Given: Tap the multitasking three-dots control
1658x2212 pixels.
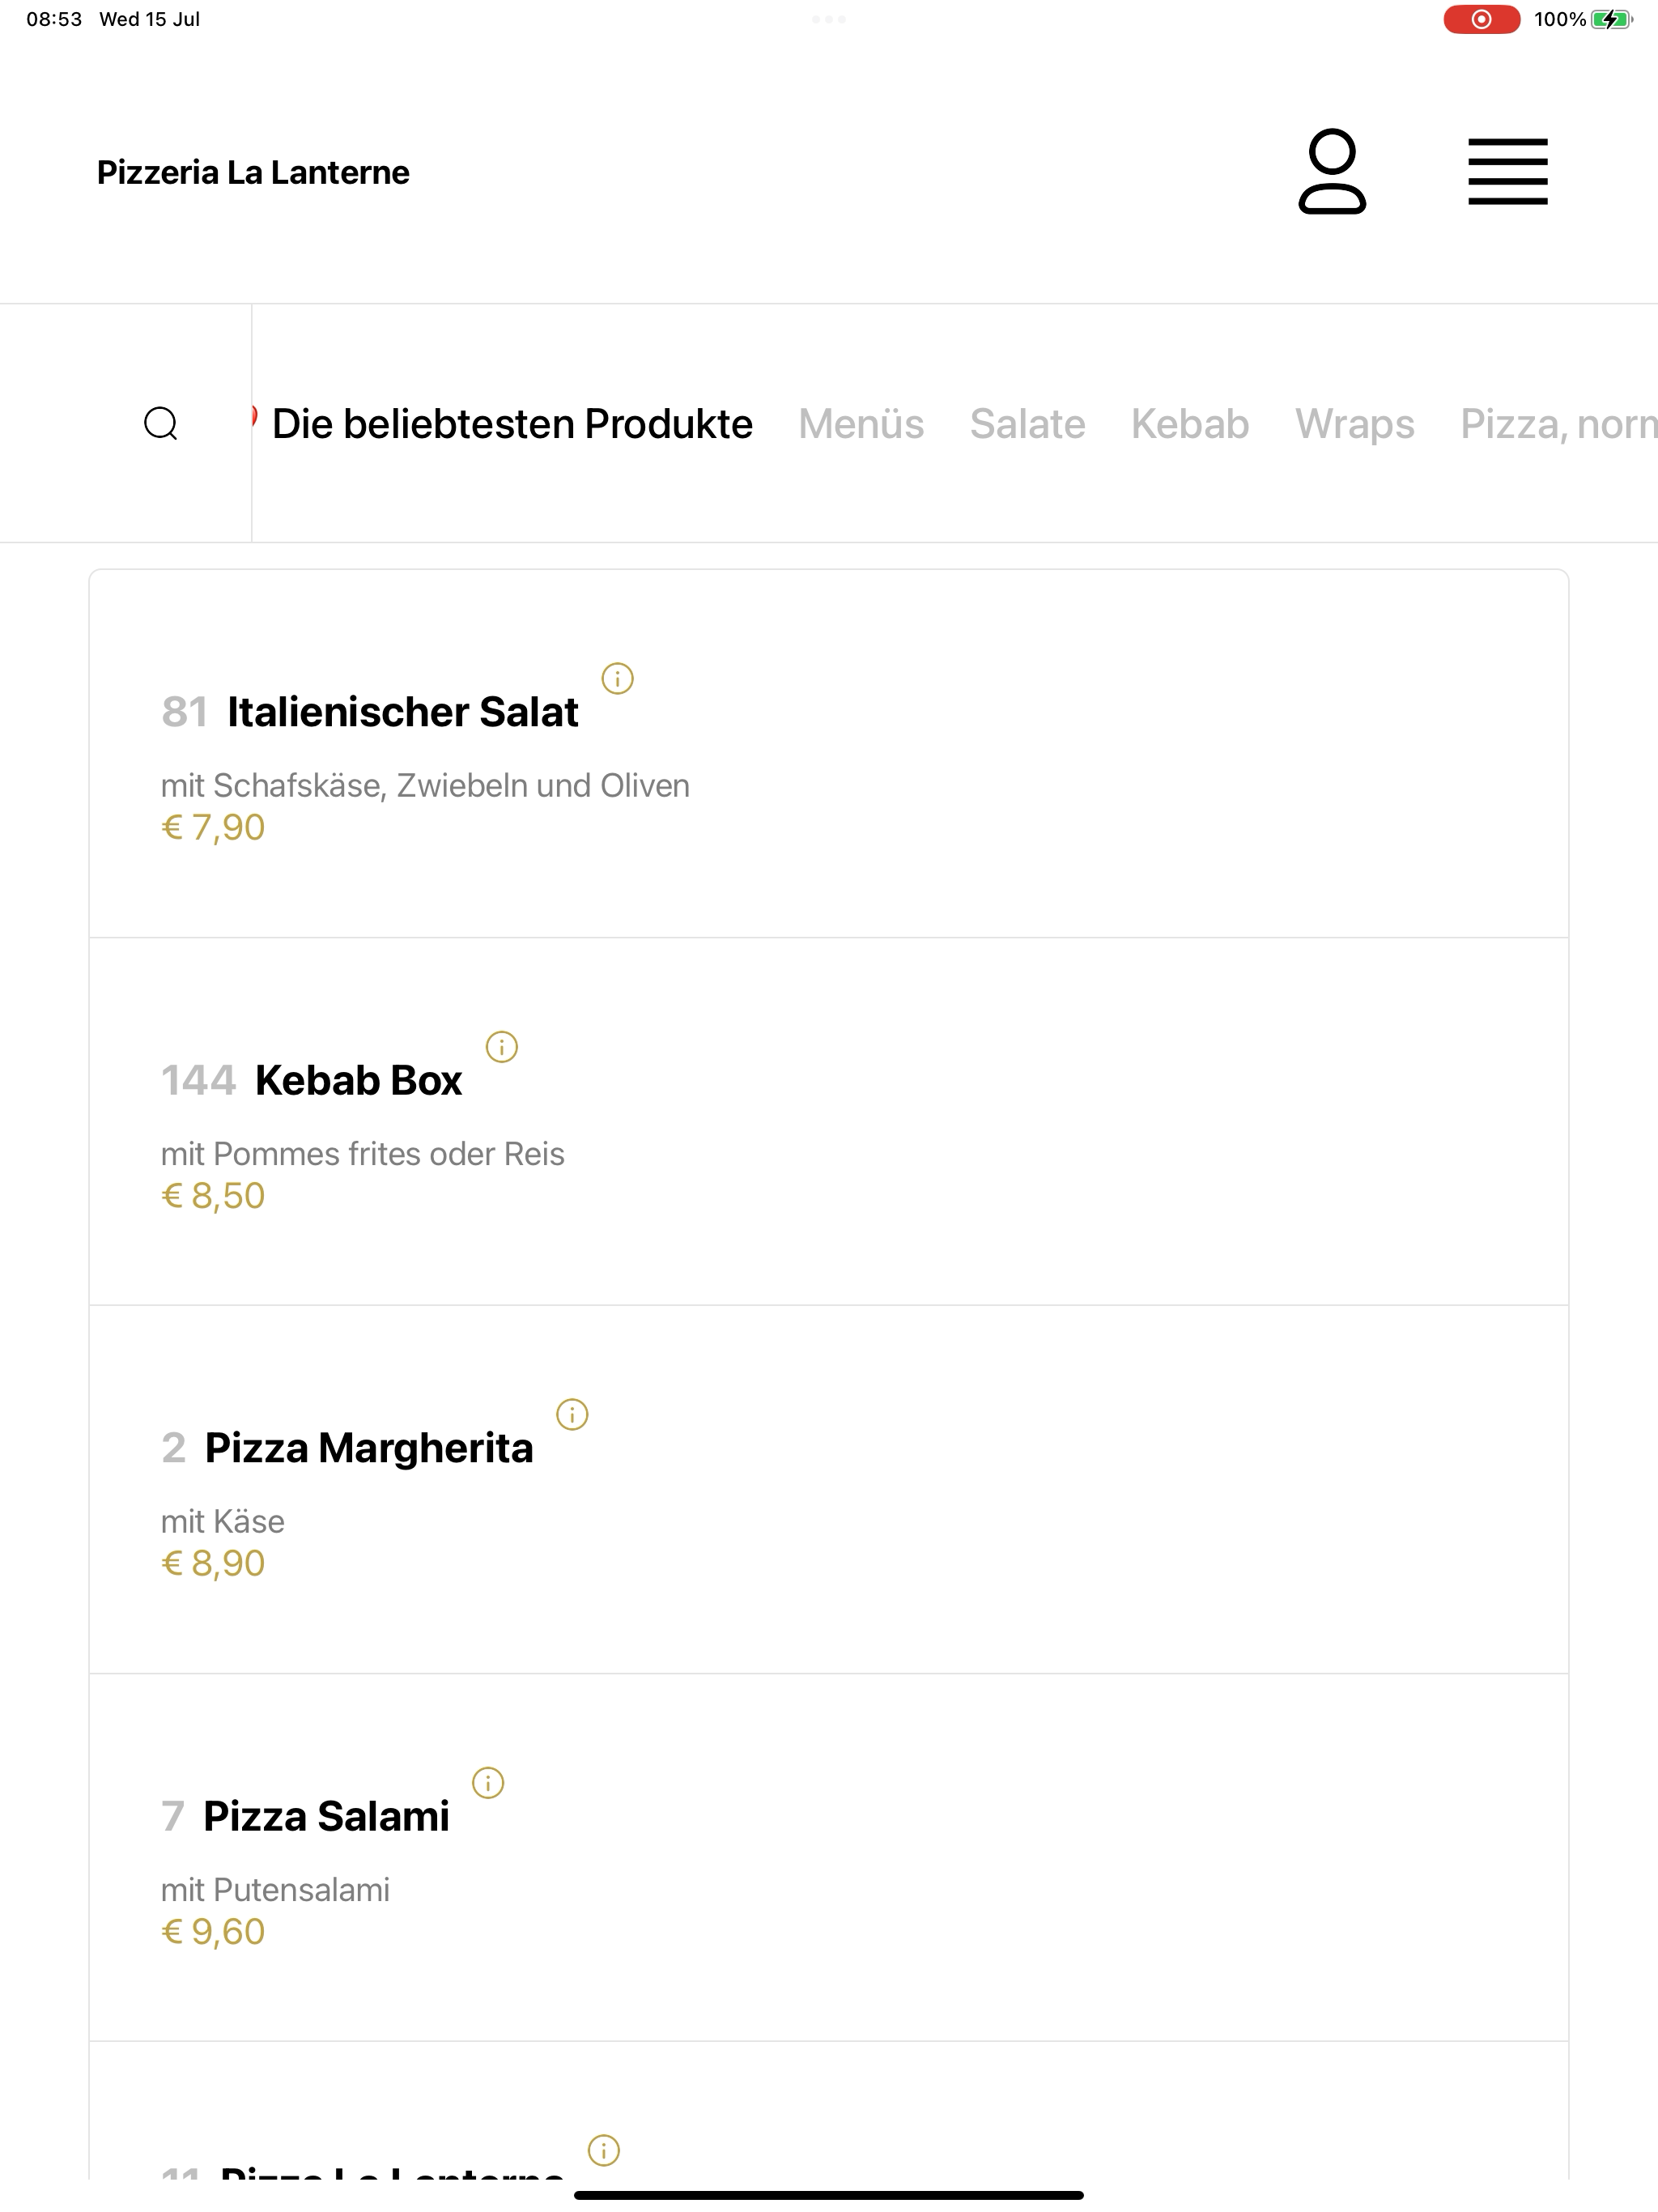Looking at the screenshot, I should pyautogui.click(x=829, y=19).
